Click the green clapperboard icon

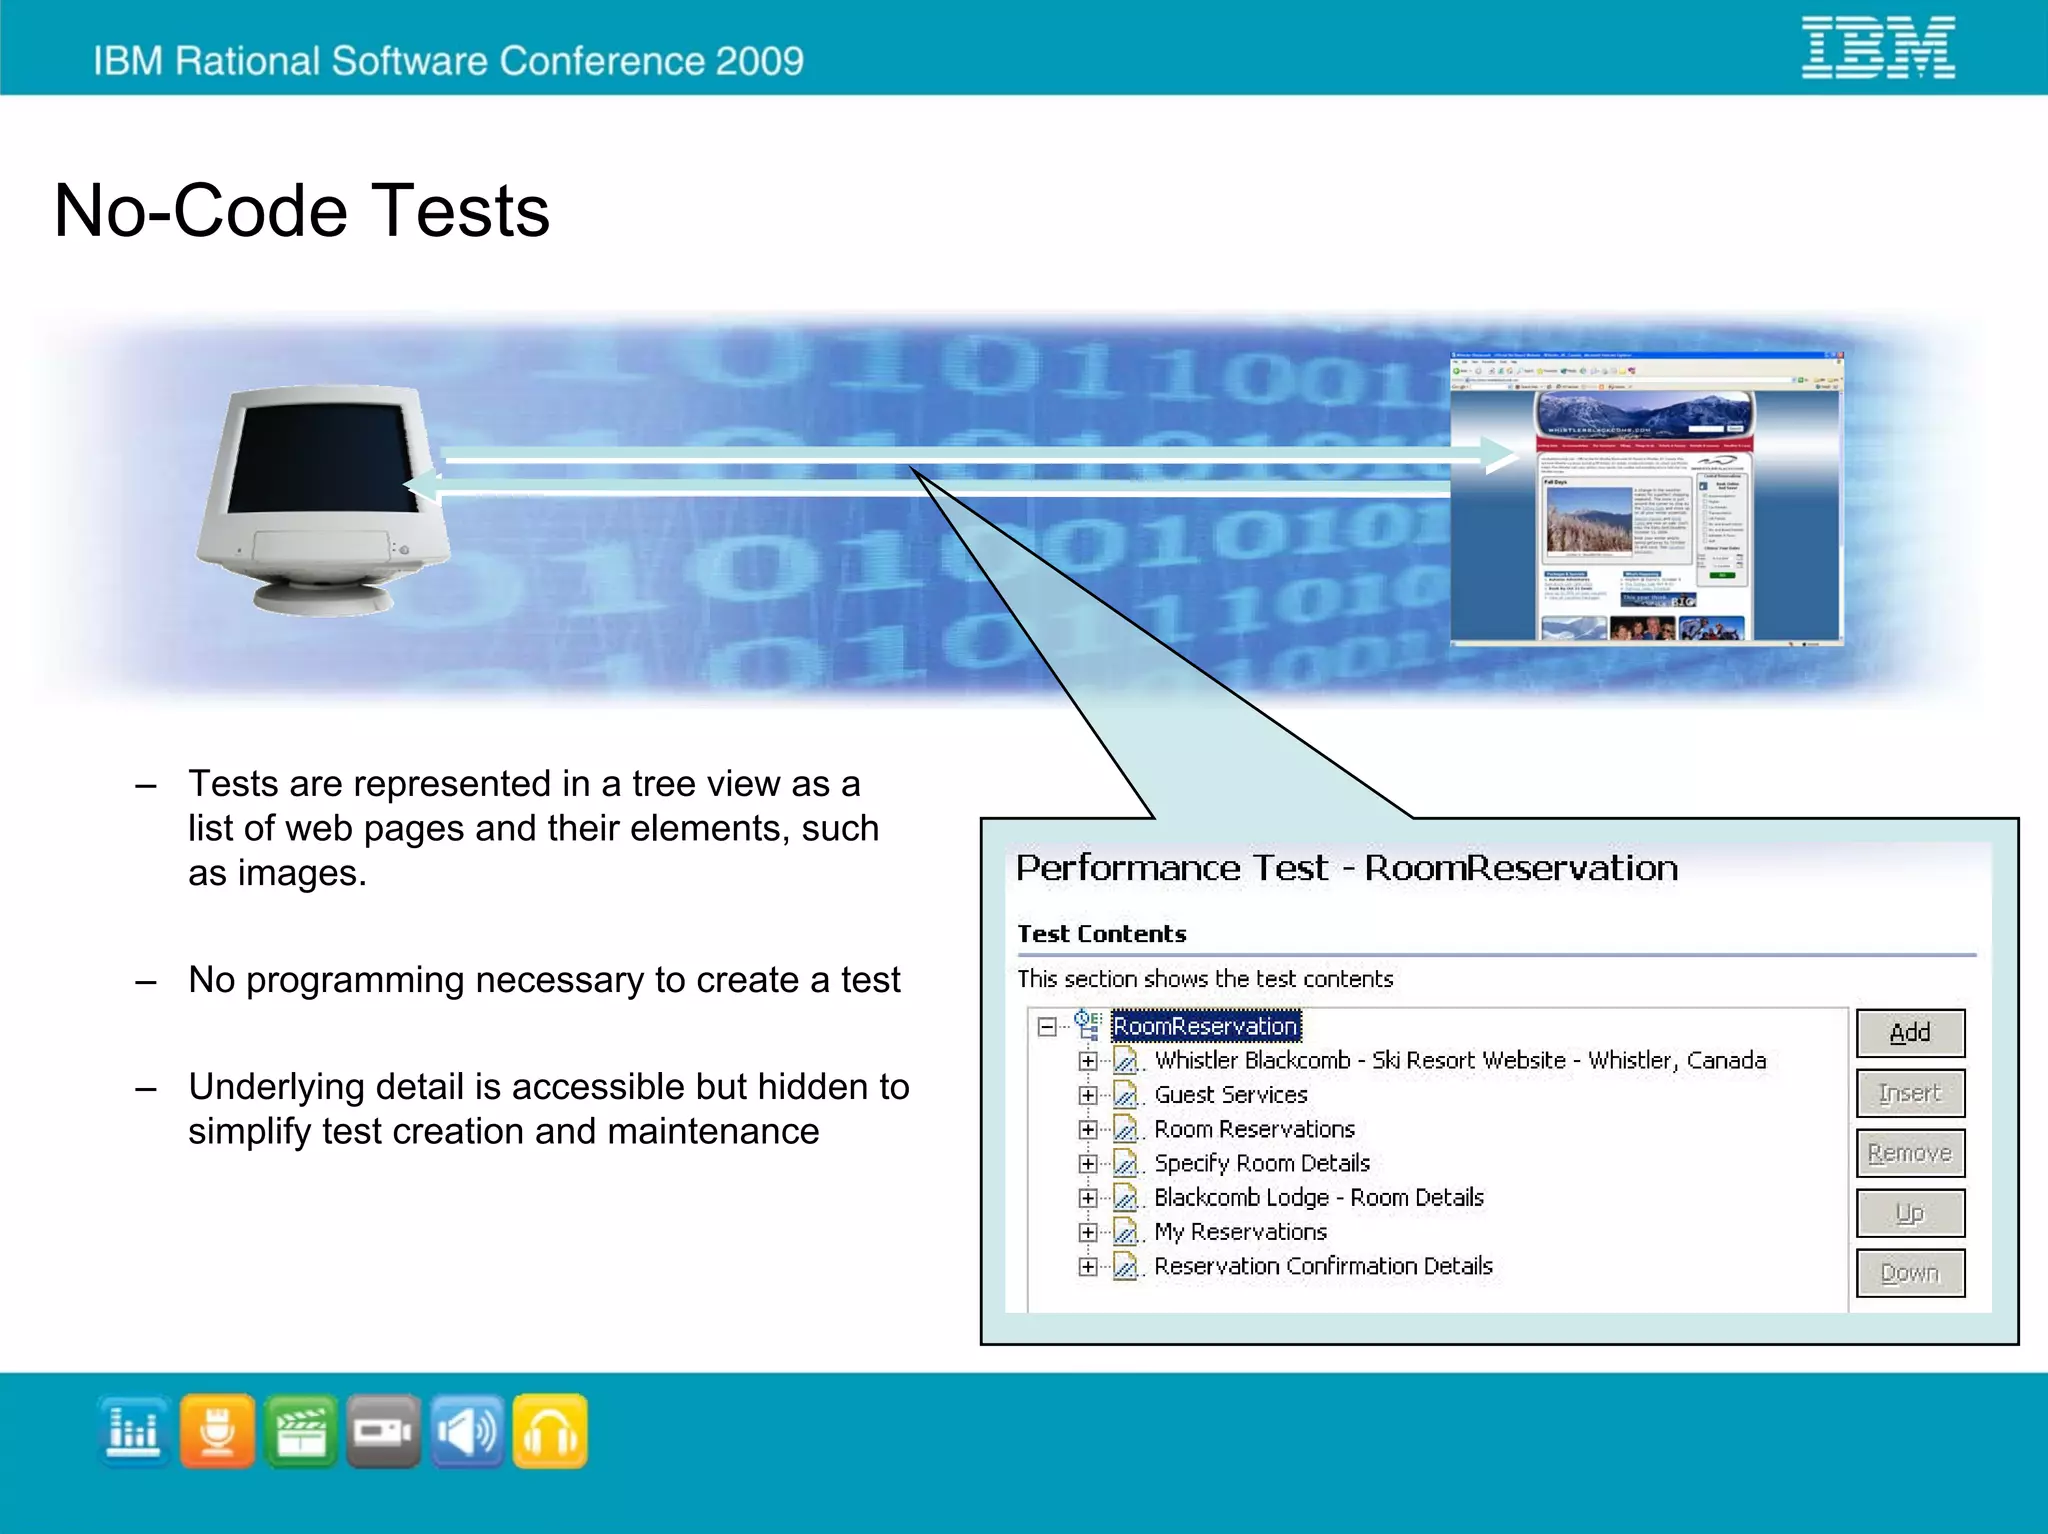[301, 1432]
